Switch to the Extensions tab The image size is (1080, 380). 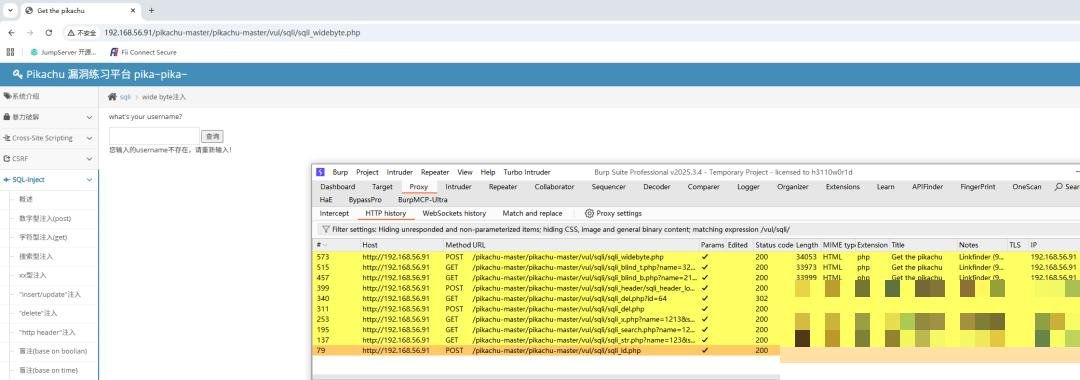[842, 187]
